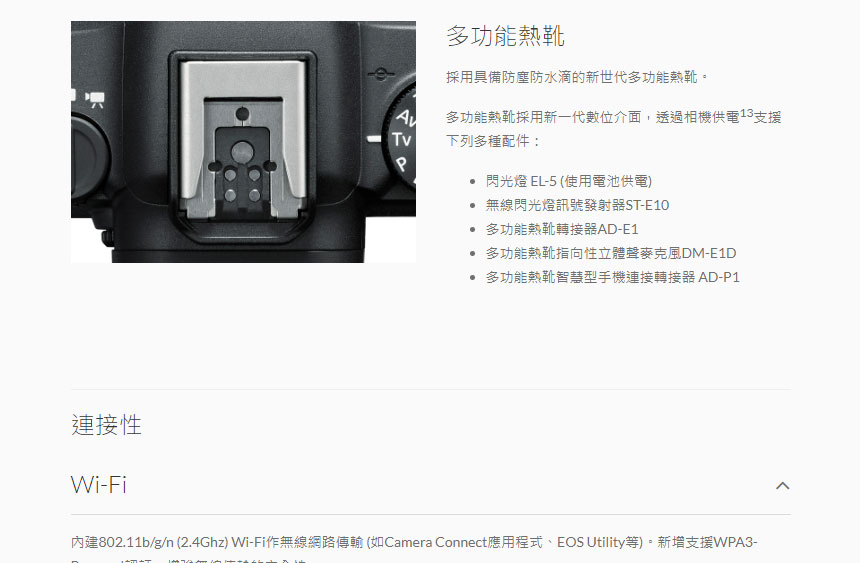The height and width of the screenshot is (563, 860).
Task: Click the 新一代數位介面 paragraph text
Action: (x=613, y=129)
